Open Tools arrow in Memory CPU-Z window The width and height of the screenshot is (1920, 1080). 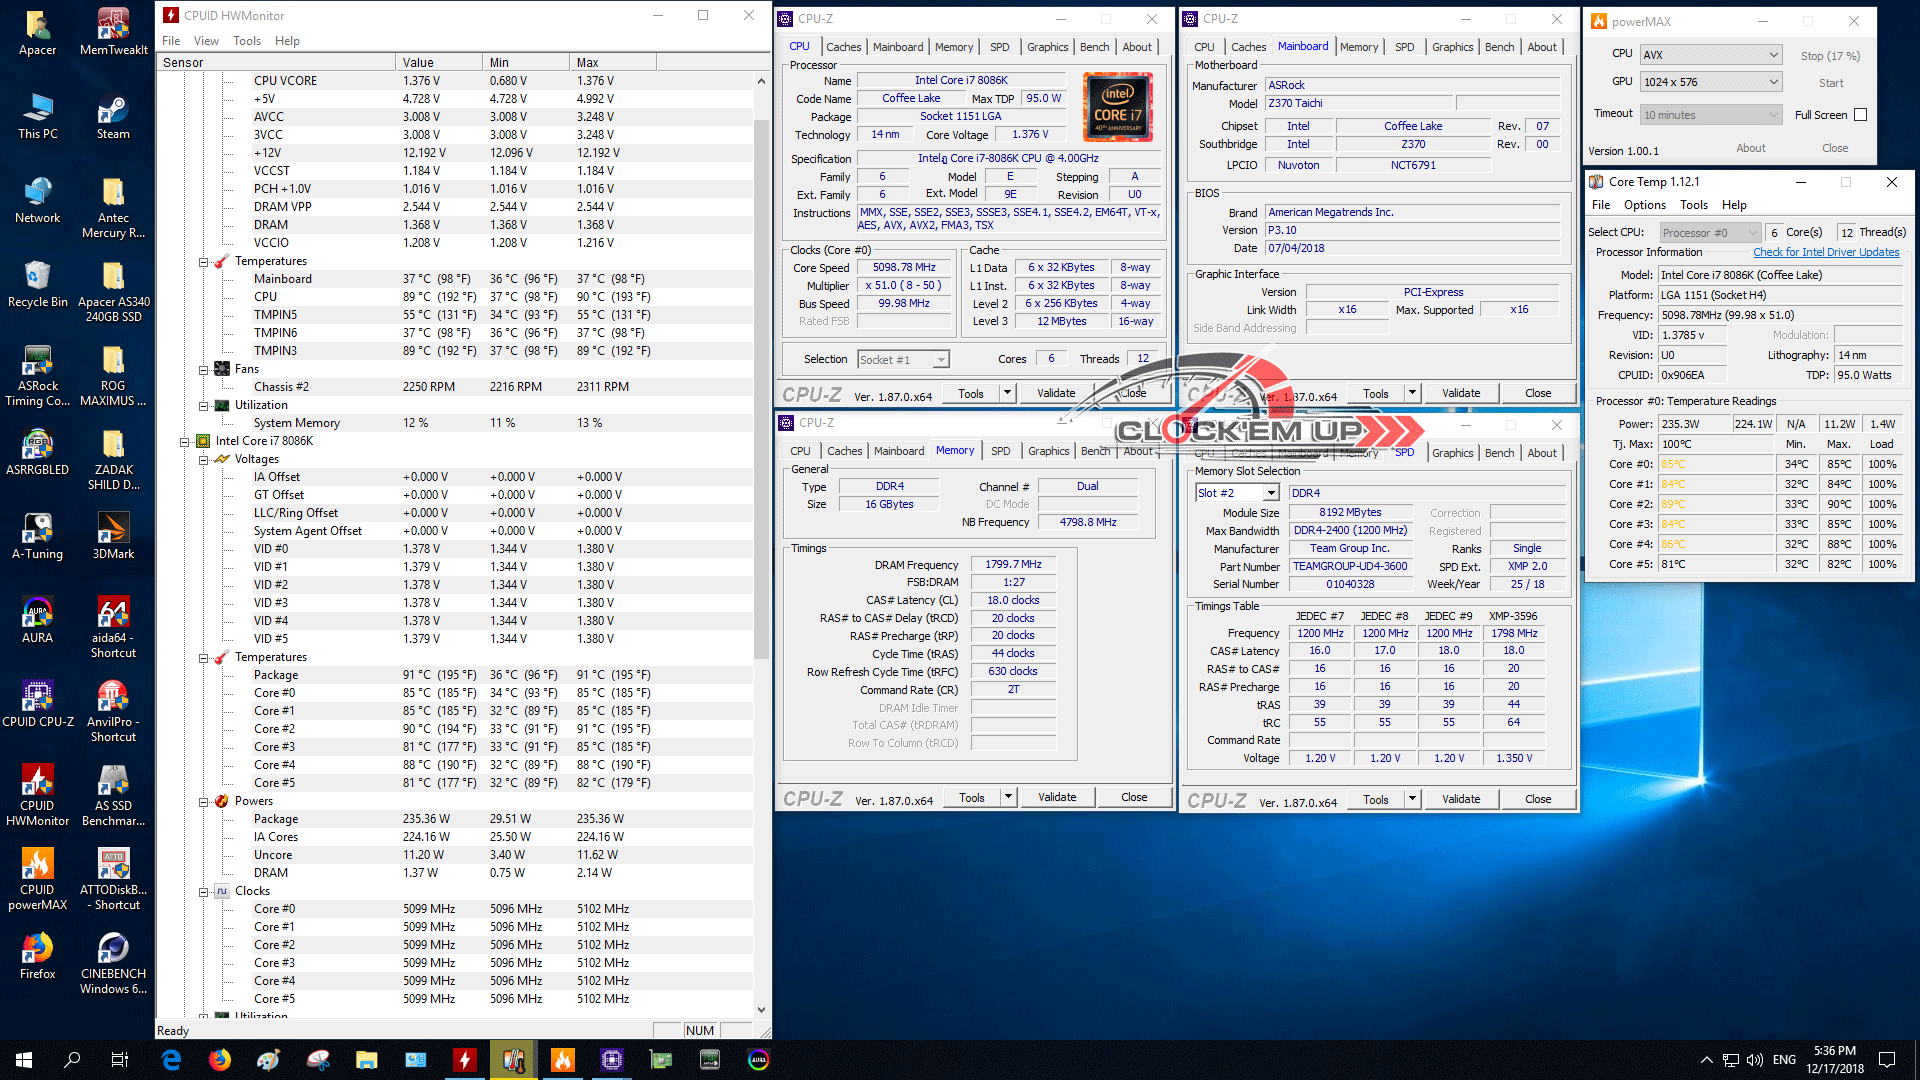1008,797
